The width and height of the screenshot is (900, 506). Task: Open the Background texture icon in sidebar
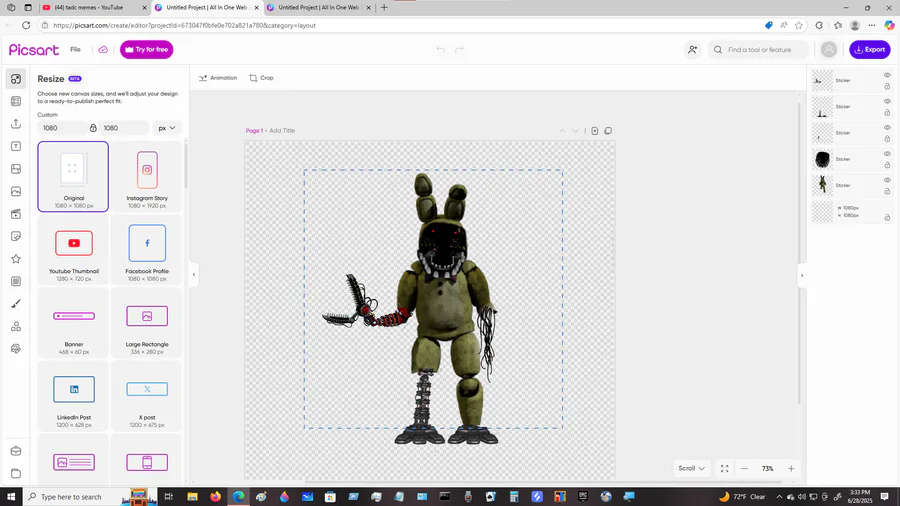[16, 281]
